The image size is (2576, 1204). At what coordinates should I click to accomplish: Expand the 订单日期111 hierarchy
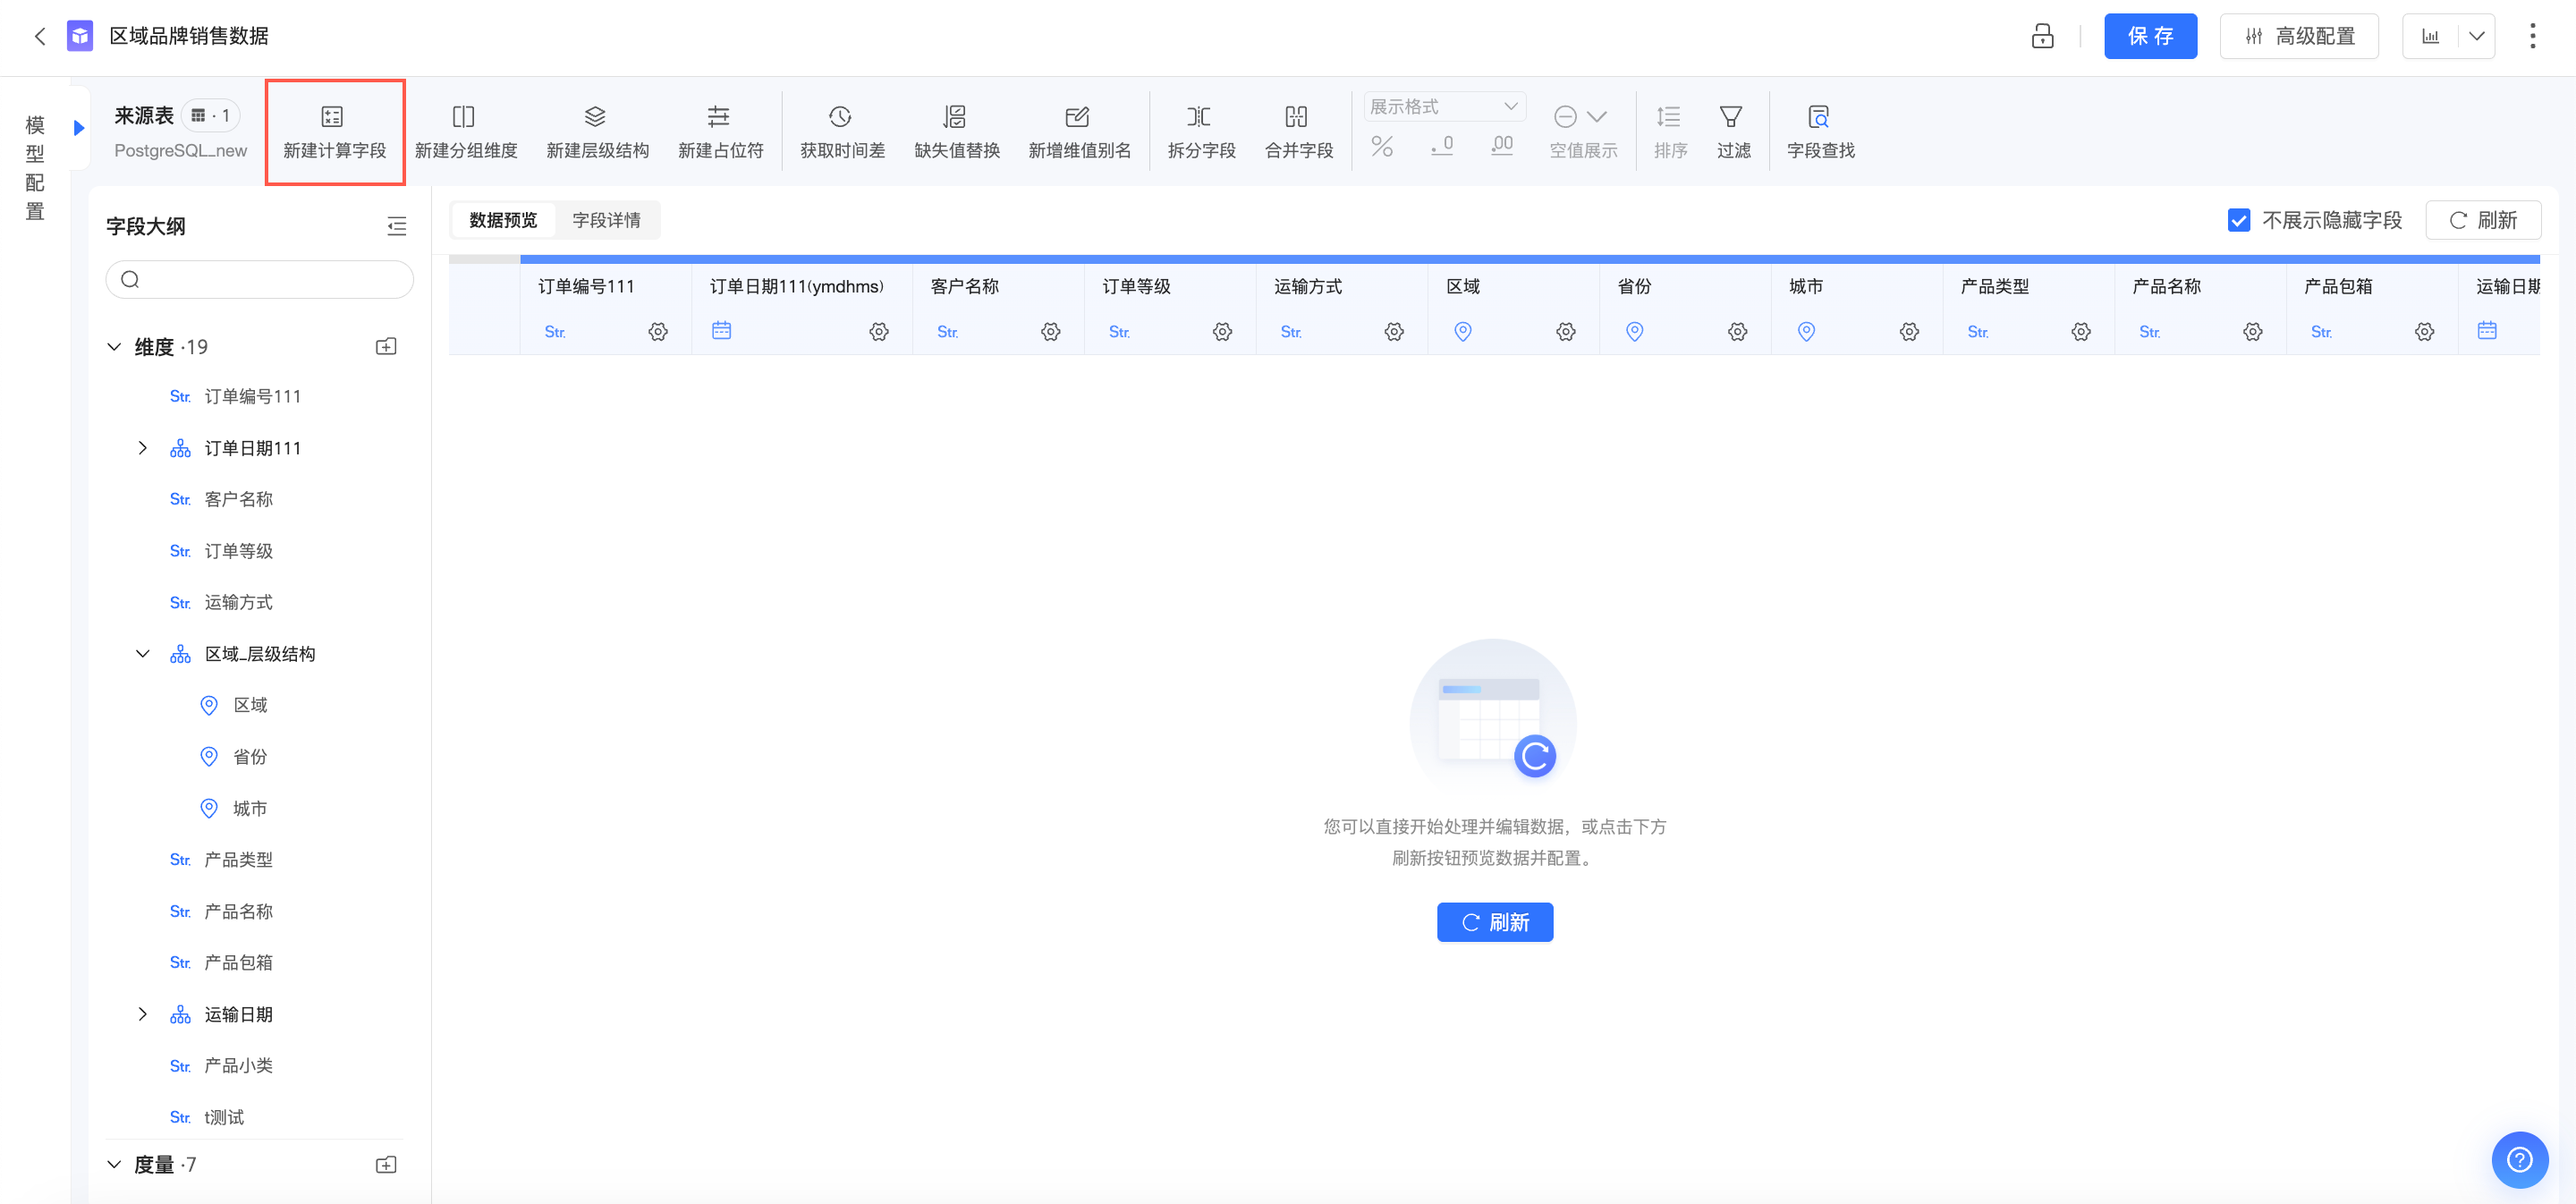pos(143,448)
